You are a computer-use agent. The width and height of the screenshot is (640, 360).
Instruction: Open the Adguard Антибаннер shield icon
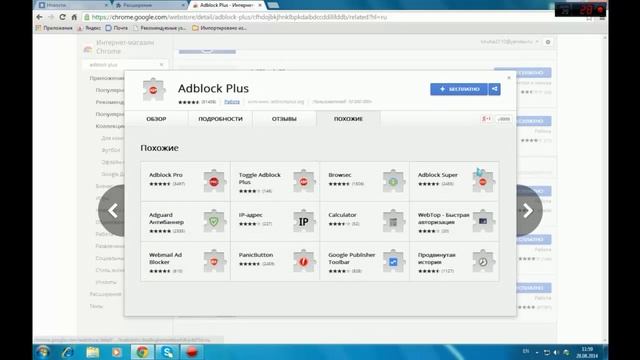pyautogui.click(x=214, y=221)
